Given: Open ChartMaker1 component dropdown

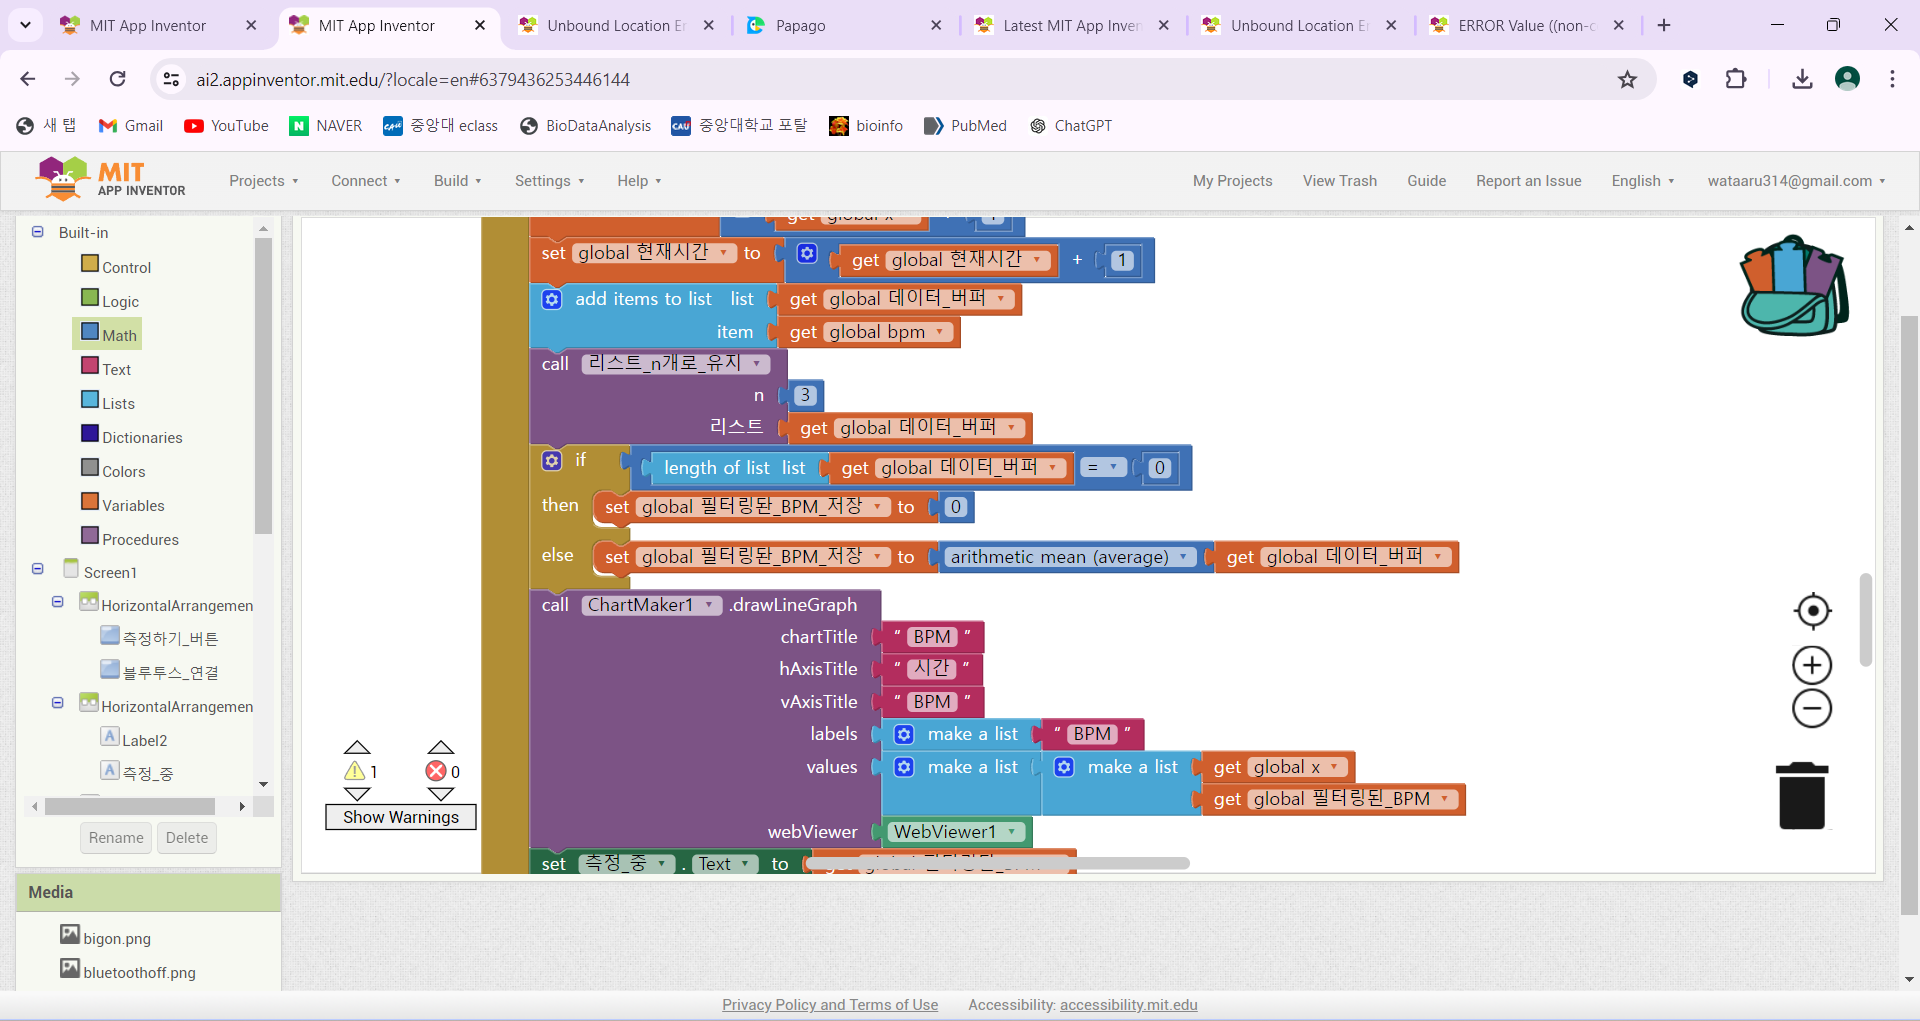Looking at the screenshot, I should [x=709, y=605].
